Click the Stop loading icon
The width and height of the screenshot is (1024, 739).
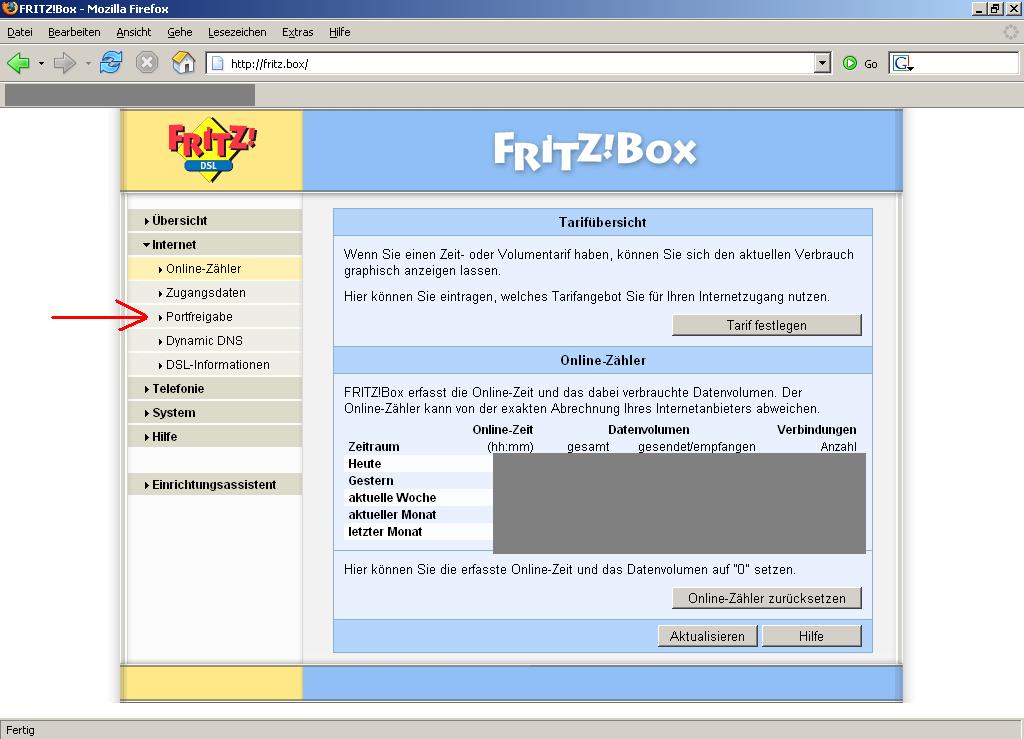[147, 63]
